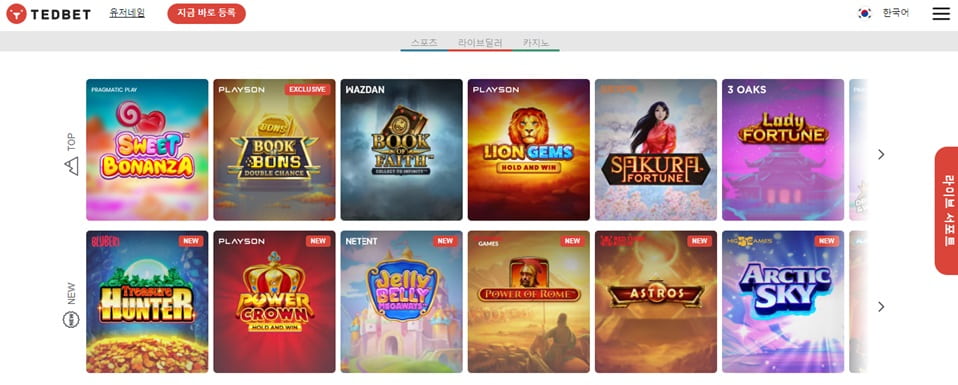Viewport: 958px width, 385px height.
Task: Open the Book of Bons game
Action: coord(274,150)
